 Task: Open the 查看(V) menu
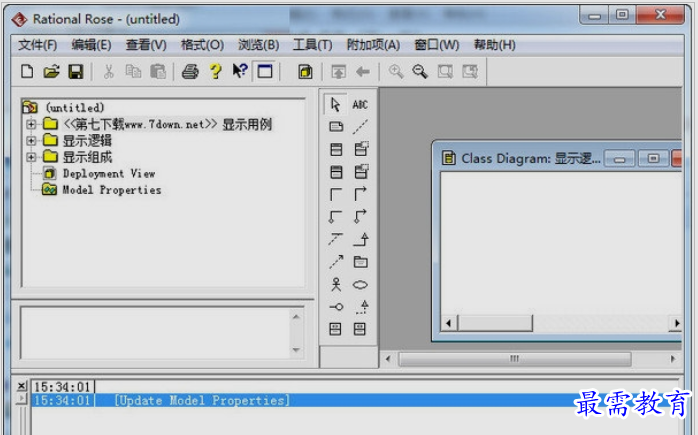pos(146,45)
